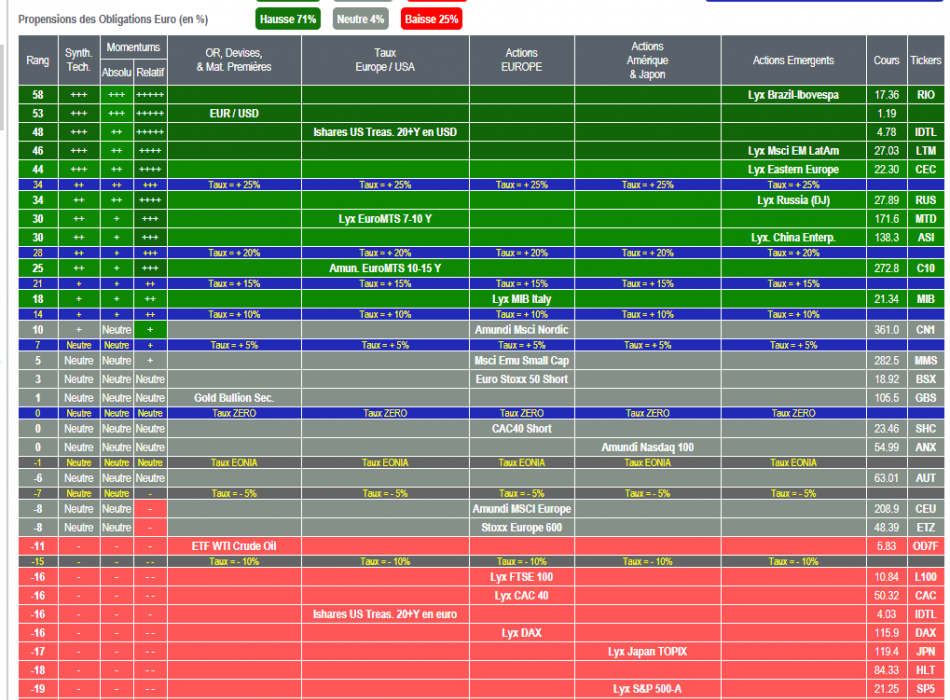The height and width of the screenshot is (700, 950).
Task: Click the Rang column header
Action: point(38,60)
